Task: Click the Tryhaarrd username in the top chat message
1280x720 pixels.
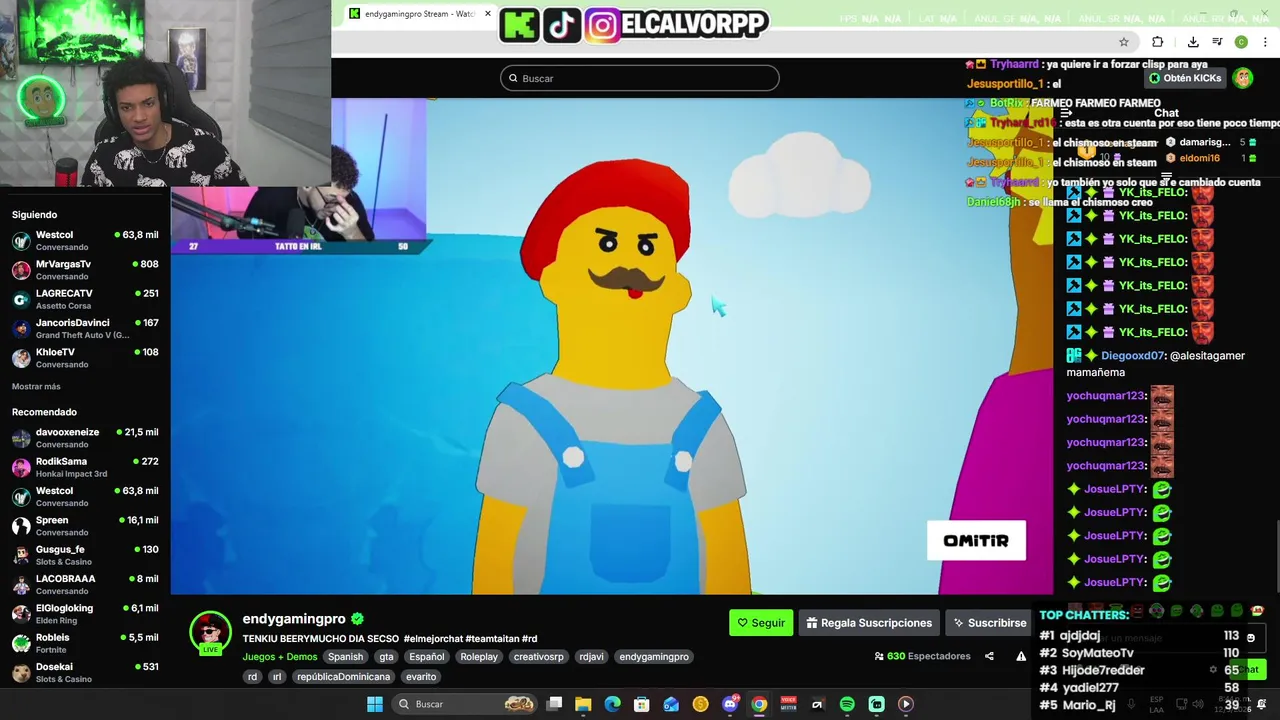Action: click(x=1015, y=64)
